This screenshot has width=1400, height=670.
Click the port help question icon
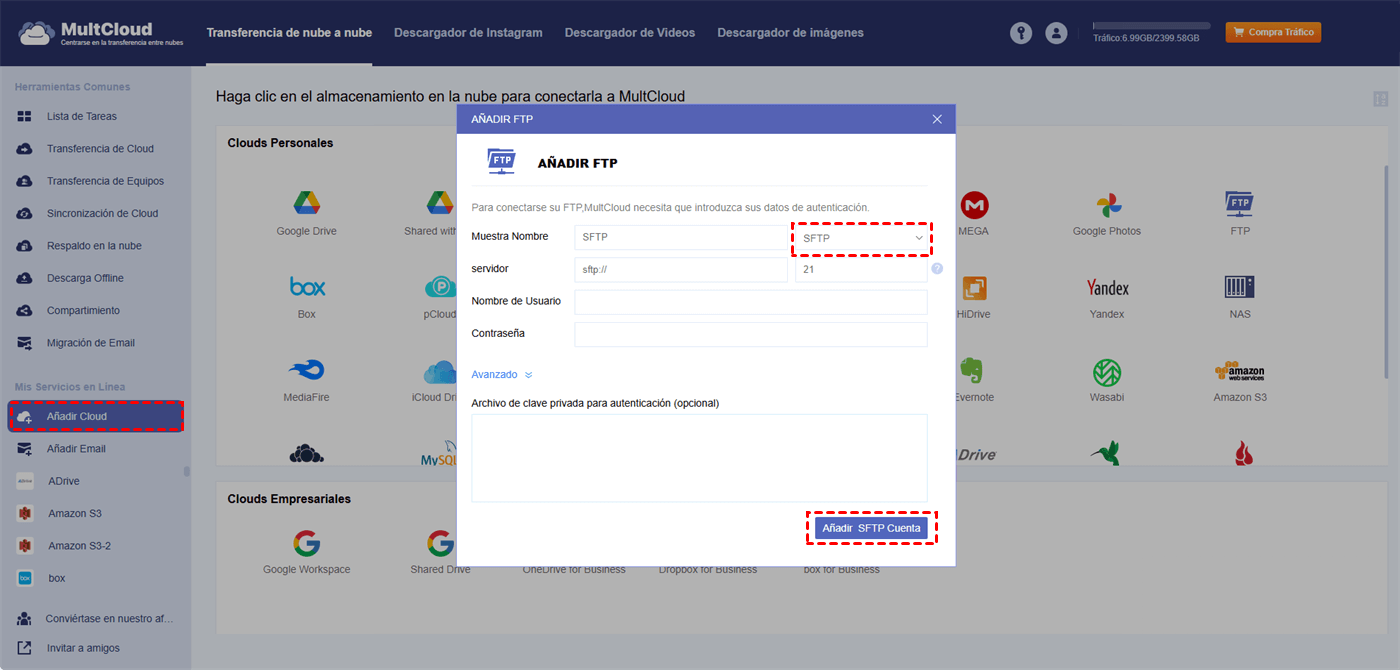(x=937, y=269)
